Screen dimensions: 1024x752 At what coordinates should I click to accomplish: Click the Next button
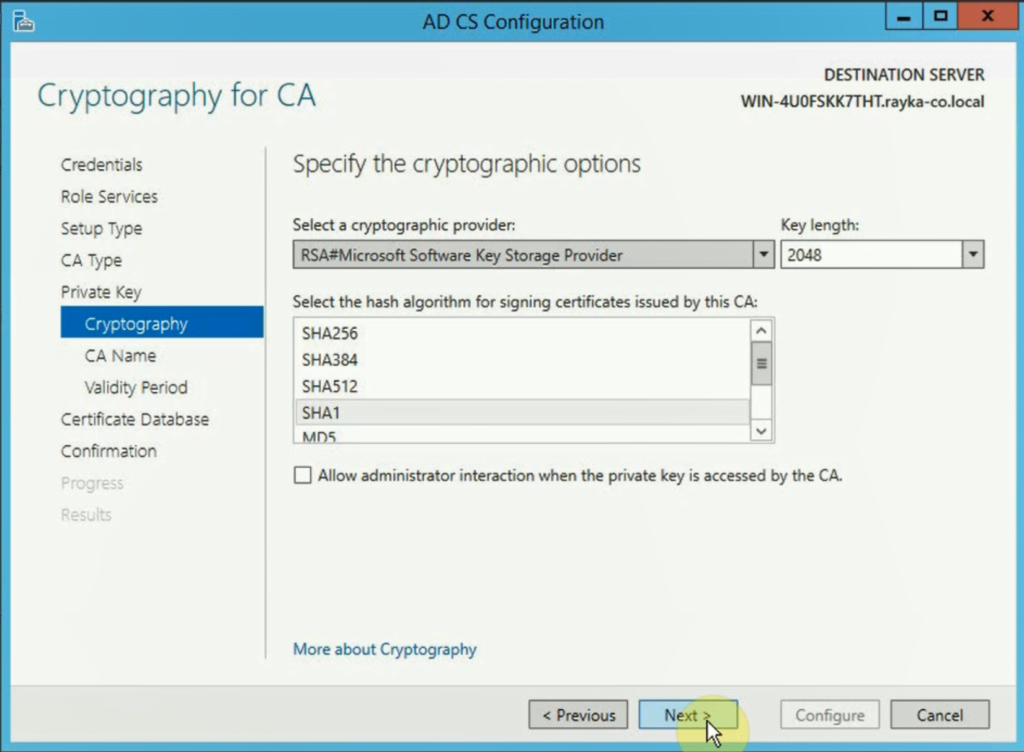point(688,715)
